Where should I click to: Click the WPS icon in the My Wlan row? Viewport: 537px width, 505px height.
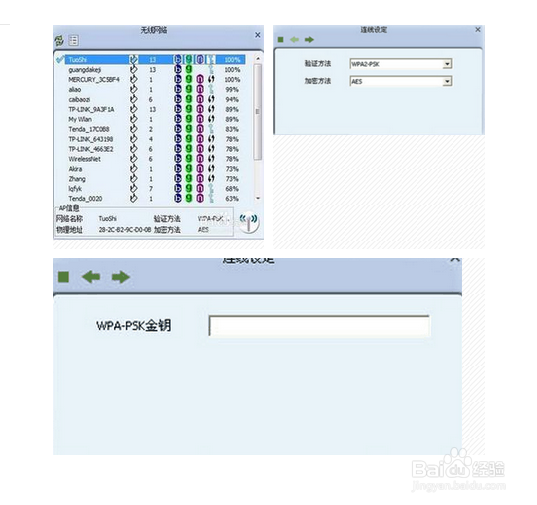tap(211, 119)
